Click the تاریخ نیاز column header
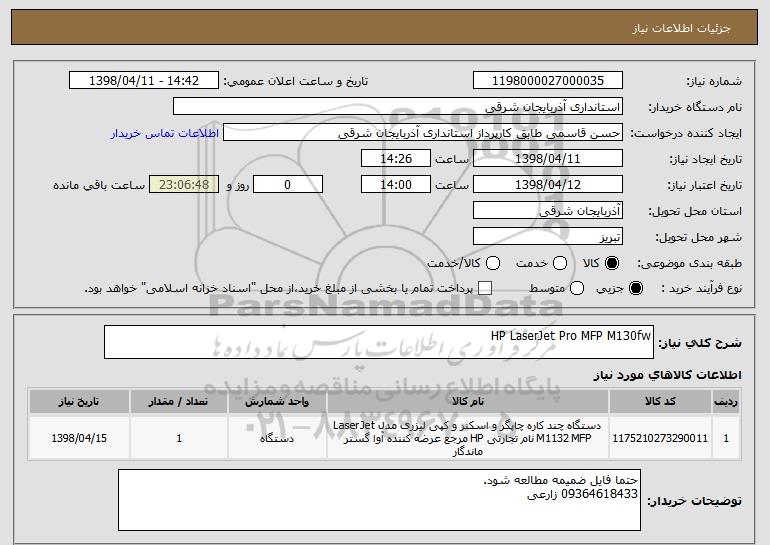This screenshot has height=545, width=770. click(79, 402)
